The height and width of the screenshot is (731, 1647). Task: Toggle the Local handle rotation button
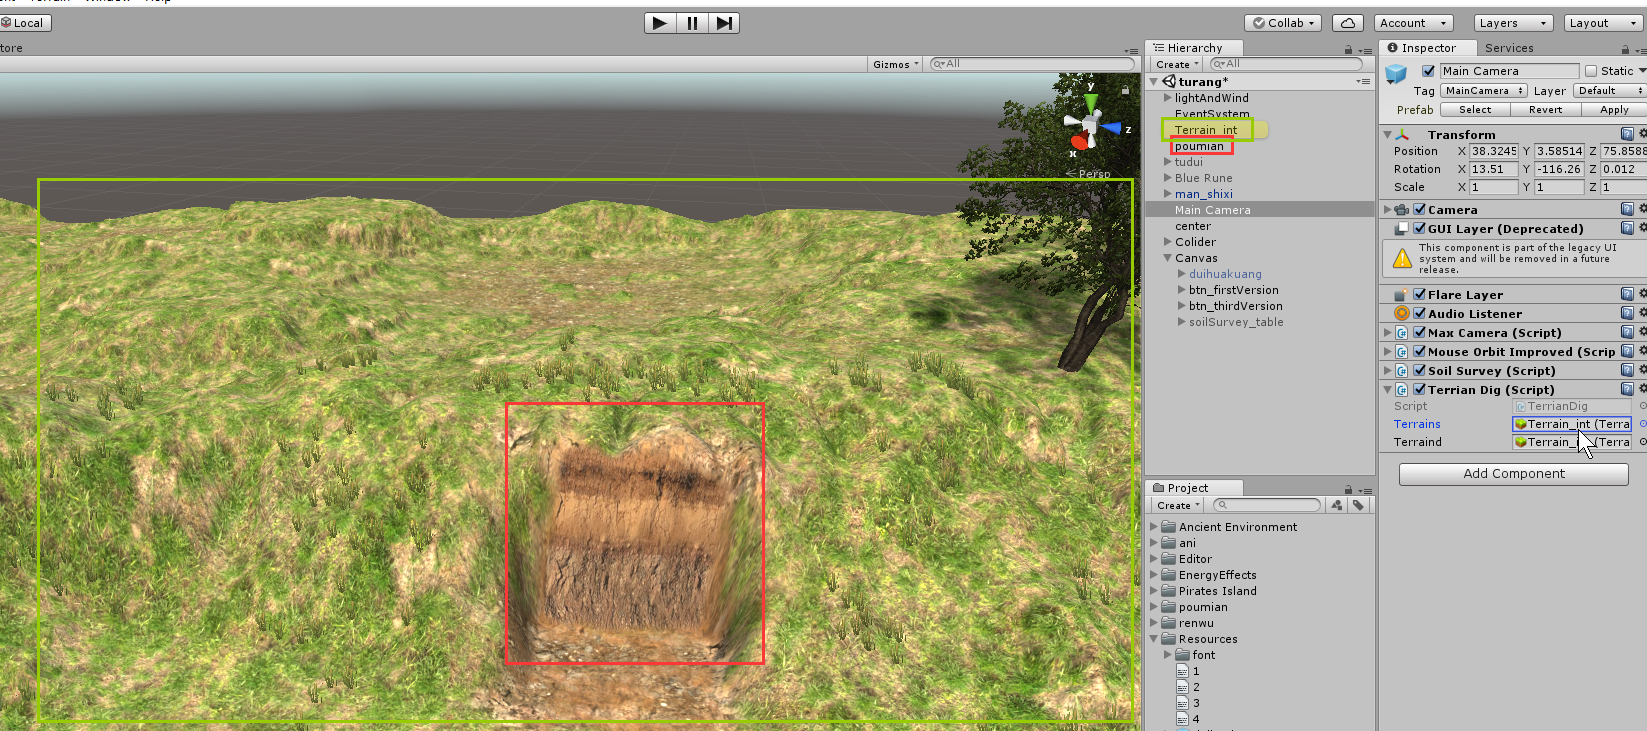click(x=23, y=23)
